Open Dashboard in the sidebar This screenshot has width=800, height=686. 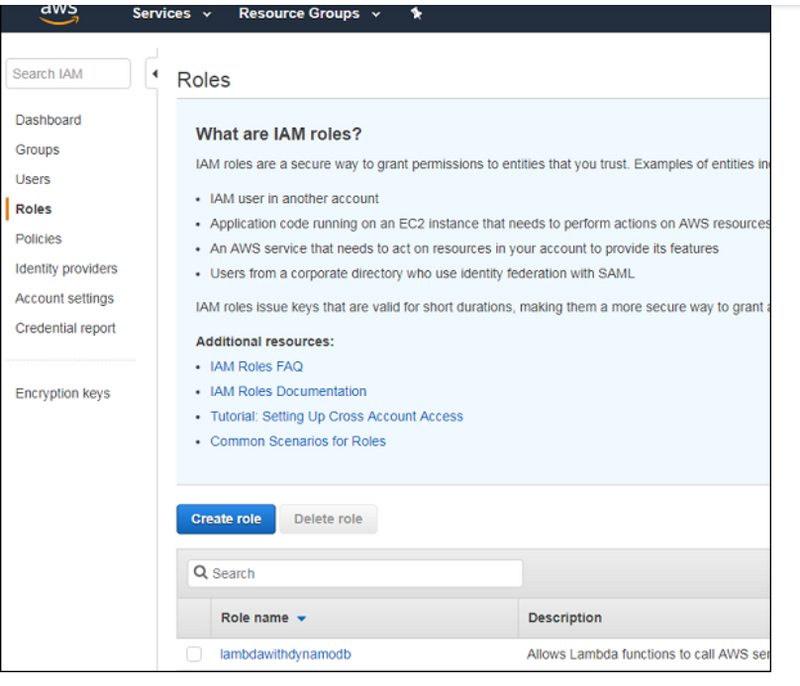point(48,120)
